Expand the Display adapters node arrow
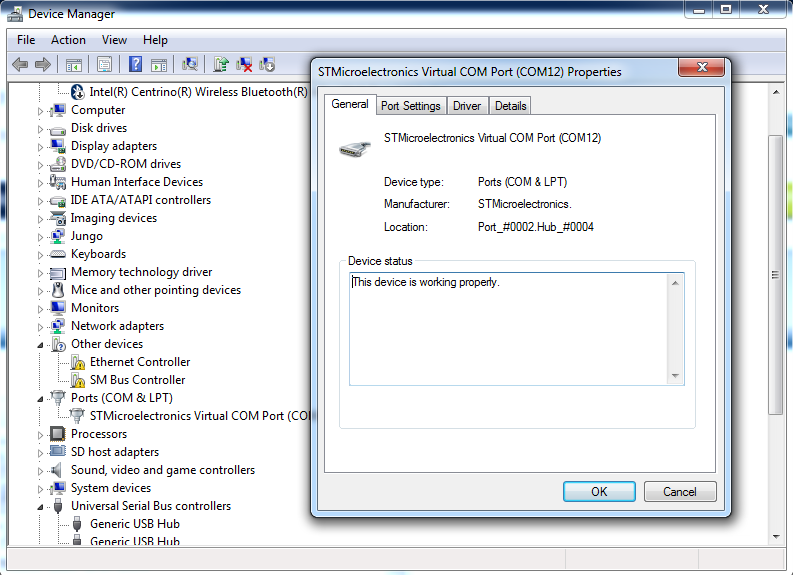Image resolution: width=793 pixels, height=575 pixels. point(40,147)
